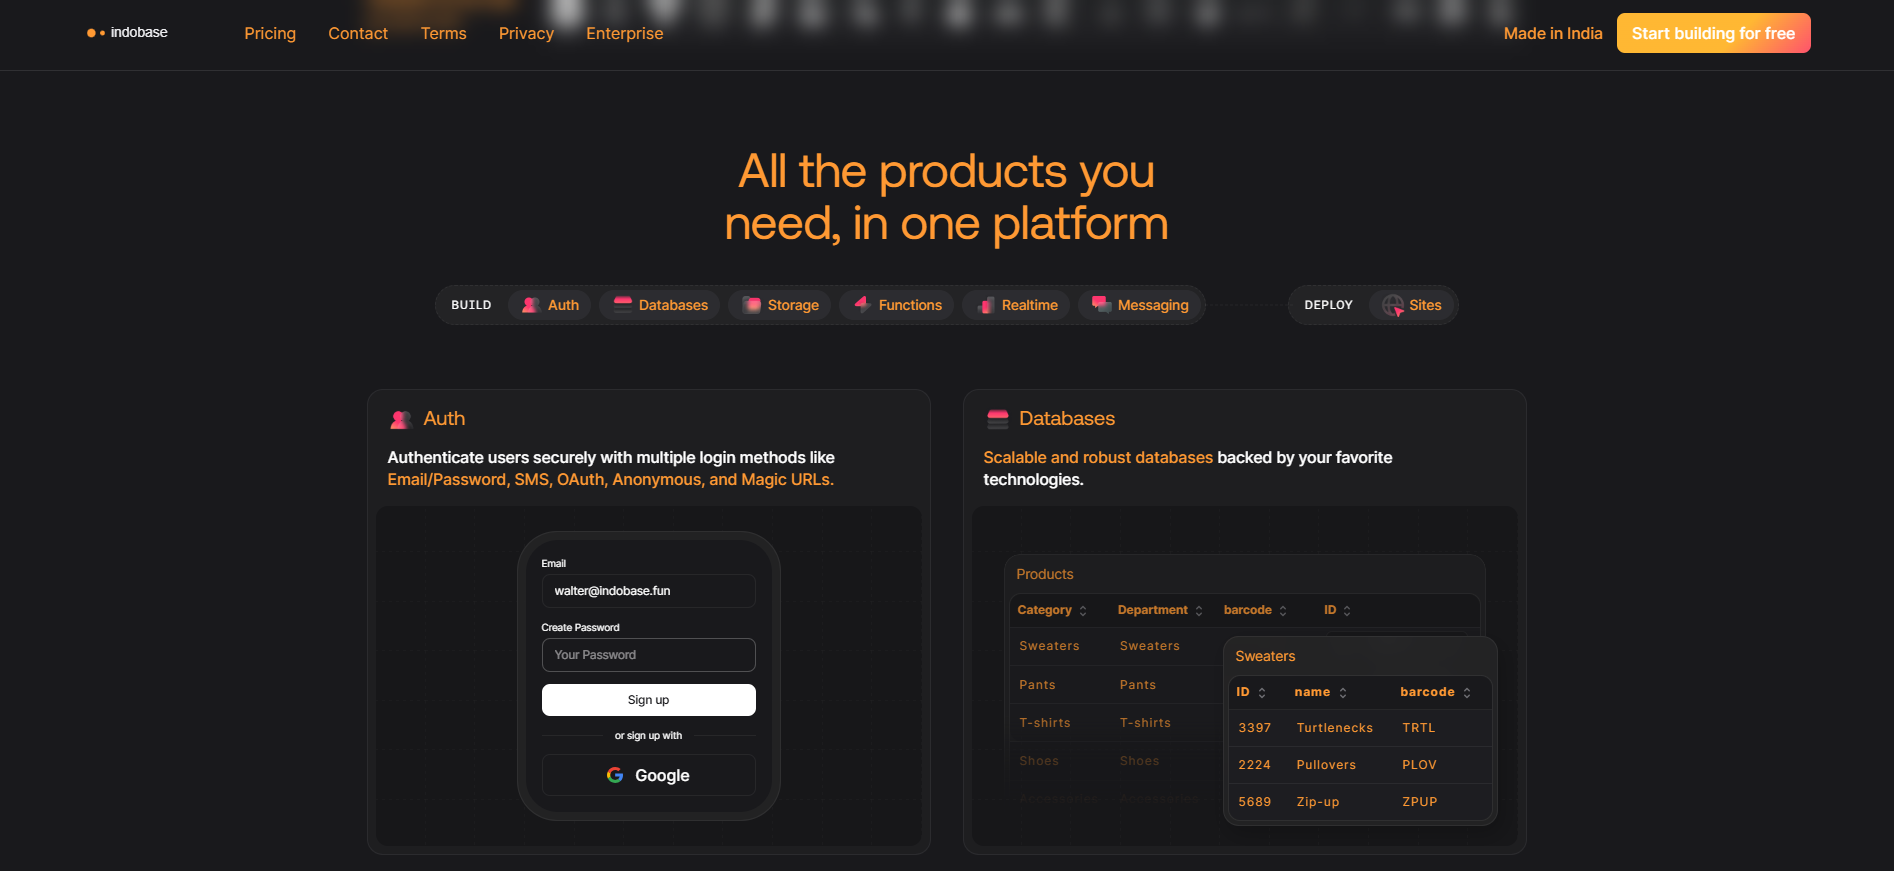
Task: Click the ID value 2224
Action: [1254, 765]
